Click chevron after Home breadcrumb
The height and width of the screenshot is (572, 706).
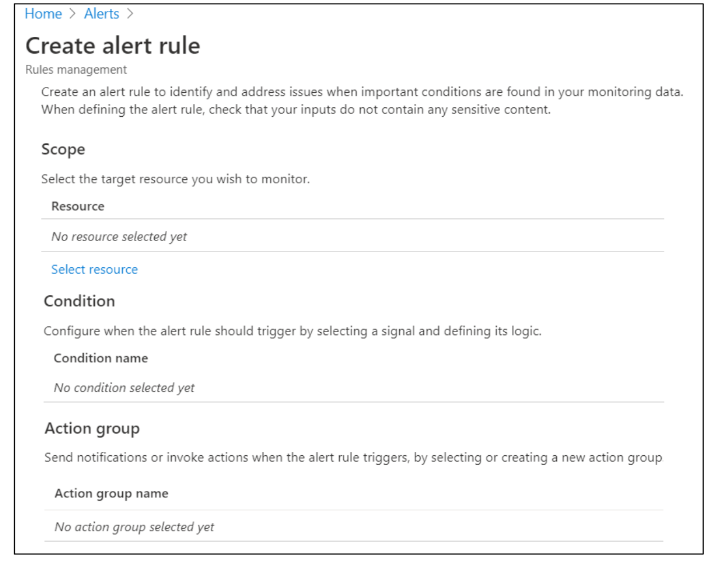(x=73, y=14)
